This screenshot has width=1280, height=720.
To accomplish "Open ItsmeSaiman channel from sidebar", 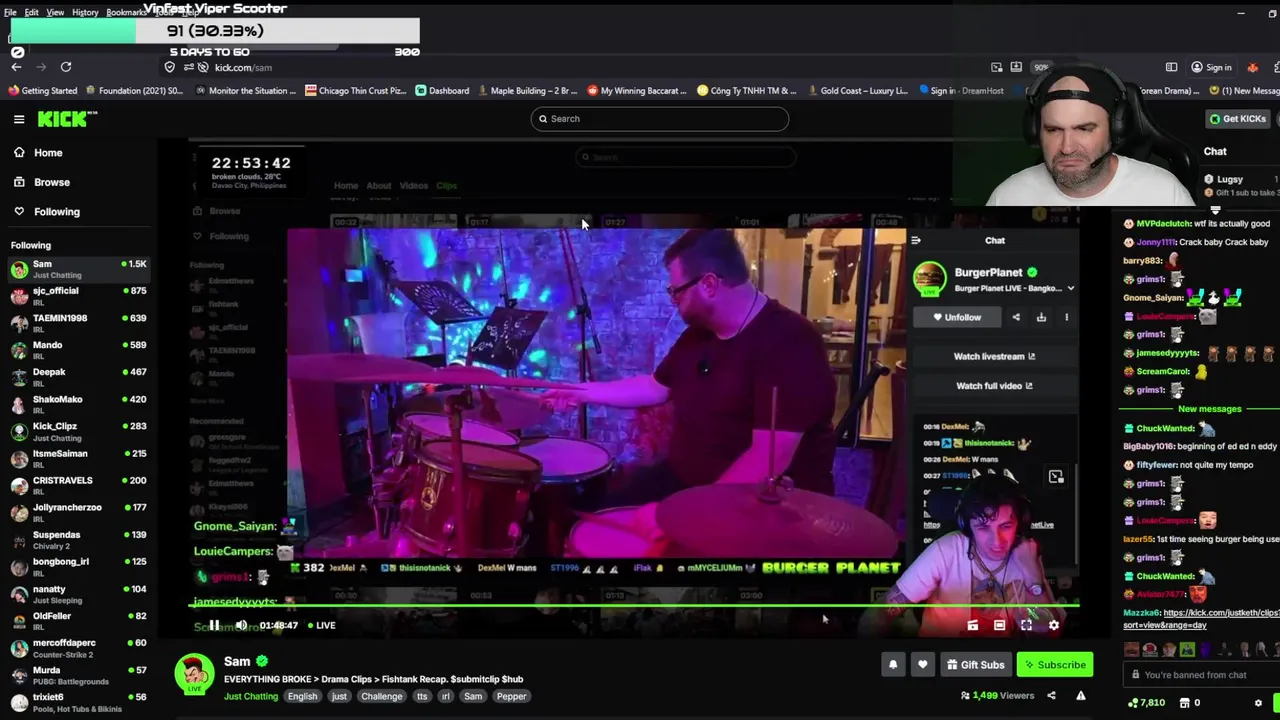I will click(x=78, y=458).
